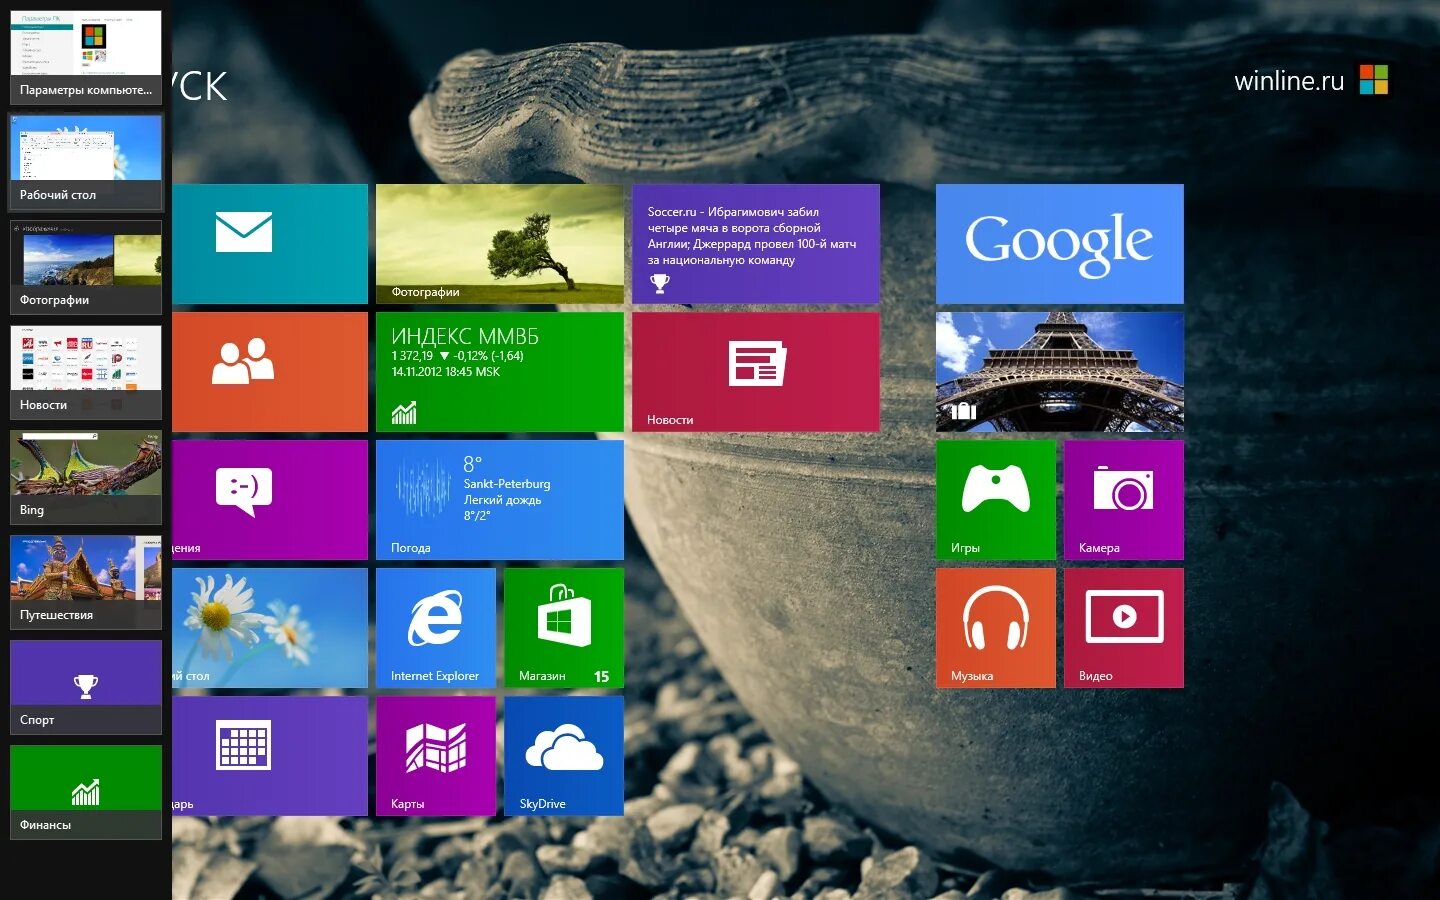Launch Internet Explorer tile
Viewport: 1440px width, 900px height.
coord(436,628)
